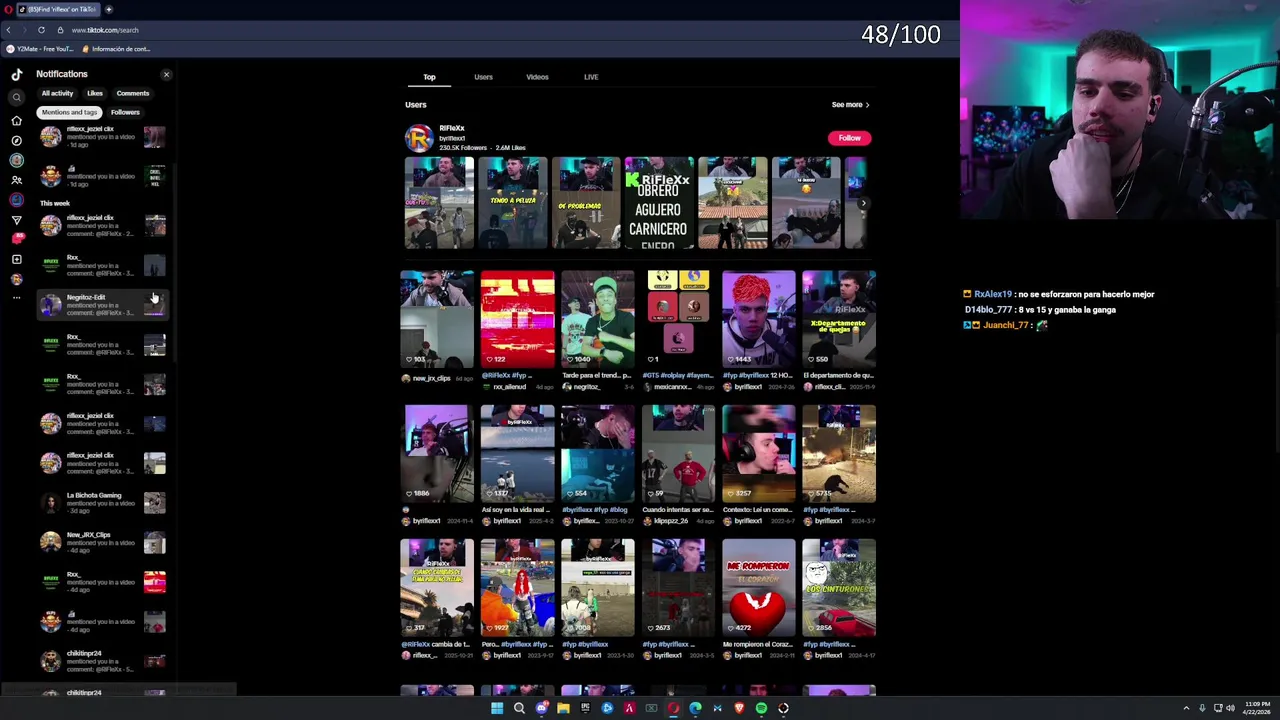Filter notifications by Comments

coord(133,93)
